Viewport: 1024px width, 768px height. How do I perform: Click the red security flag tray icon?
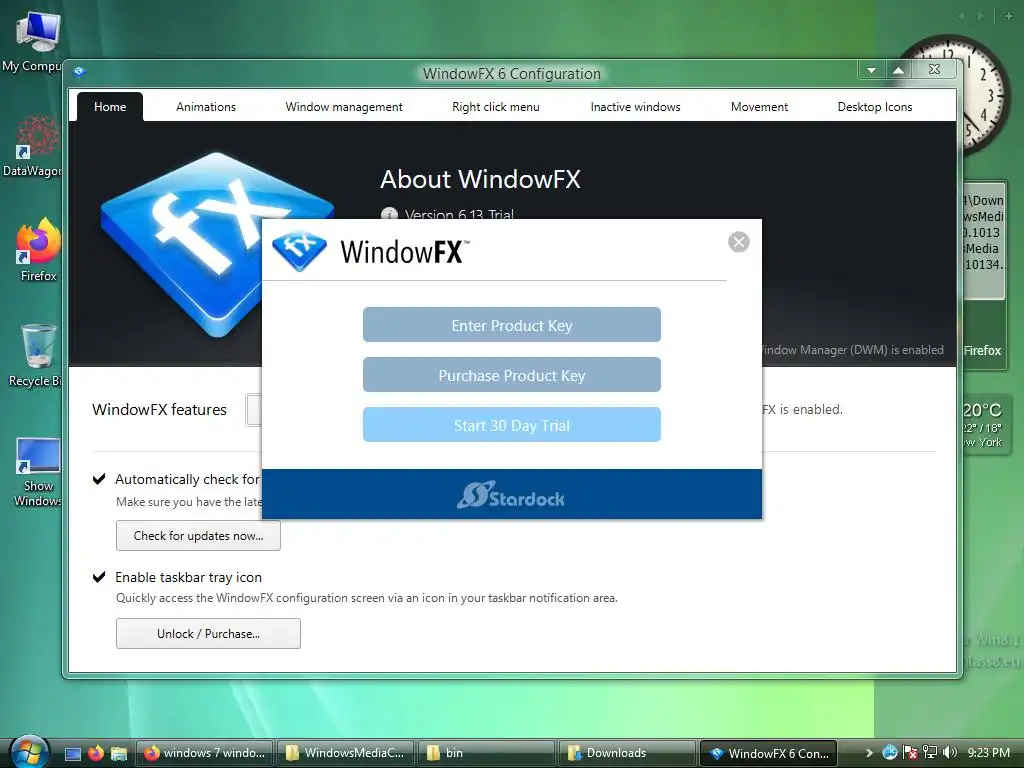pyautogui.click(x=910, y=753)
